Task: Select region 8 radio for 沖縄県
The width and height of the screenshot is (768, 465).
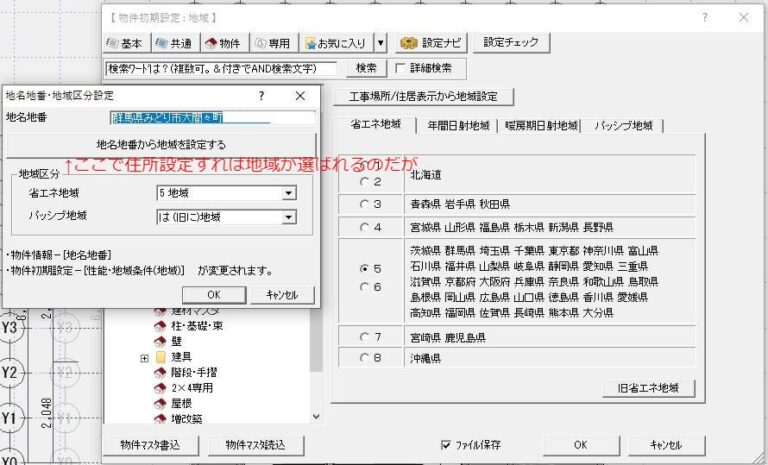Action: point(364,358)
